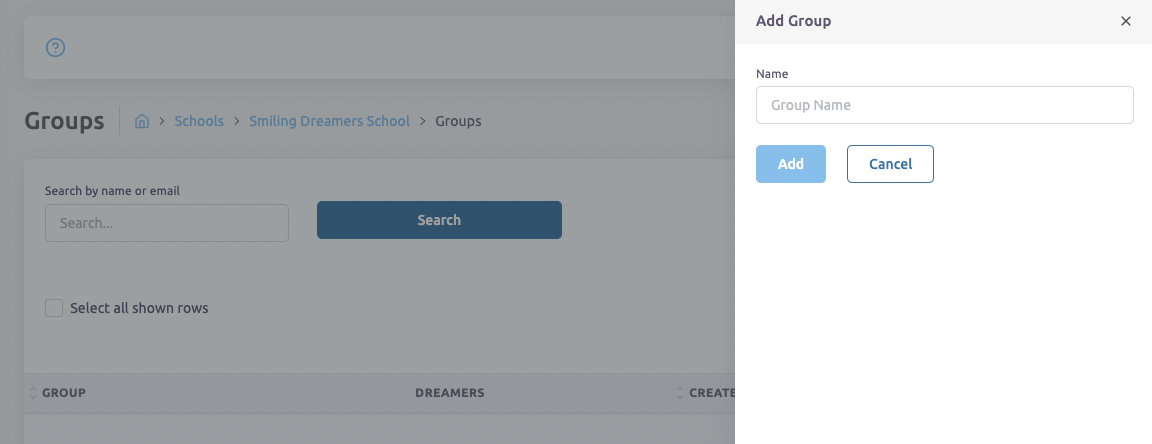
Task: Click the Add button in panel
Action: [x=790, y=164]
